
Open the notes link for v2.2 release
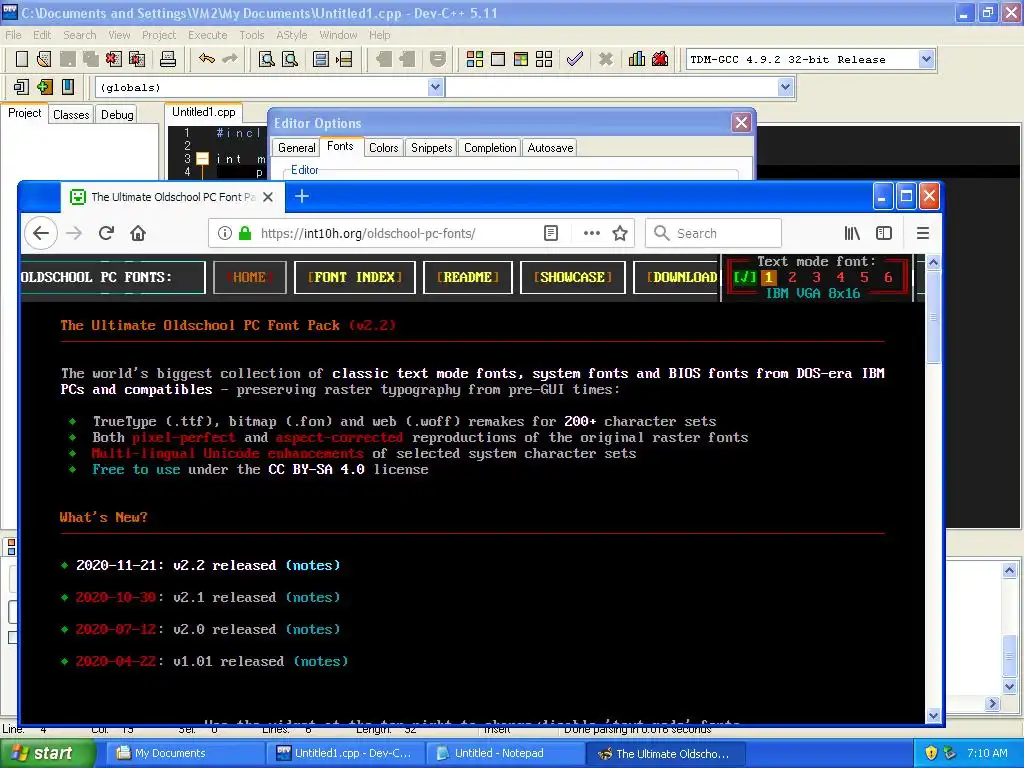pyautogui.click(x=313, y=566)
